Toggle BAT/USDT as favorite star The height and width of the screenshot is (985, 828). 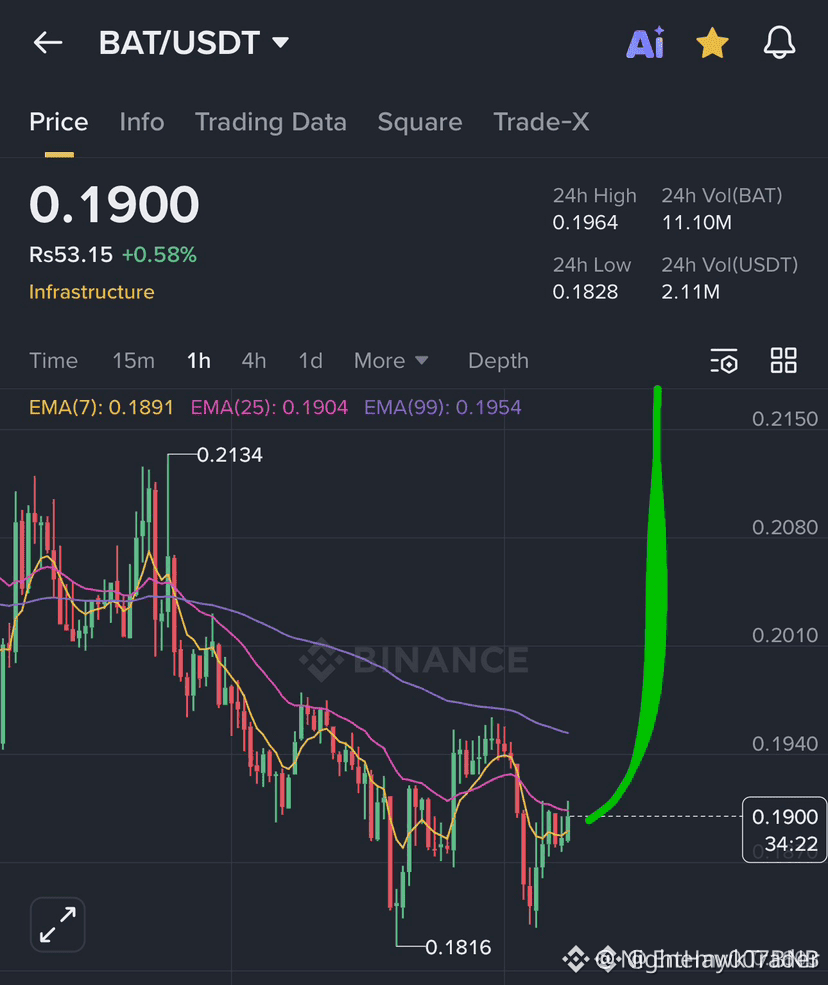pyautogui.click(x=712, y=43)
